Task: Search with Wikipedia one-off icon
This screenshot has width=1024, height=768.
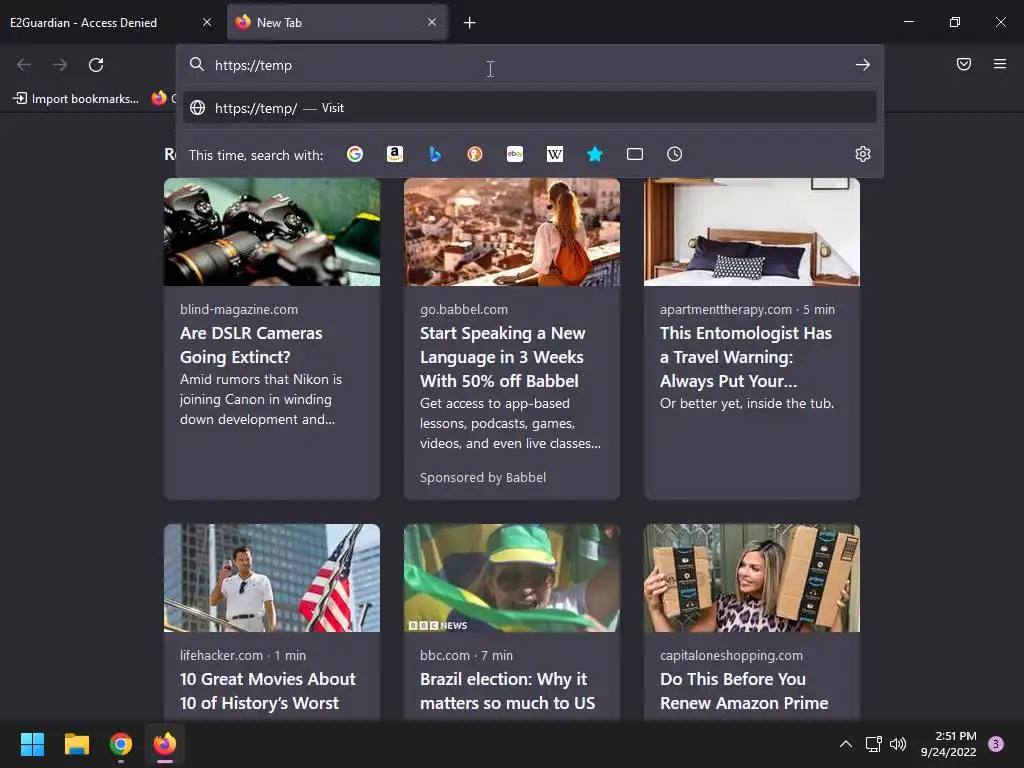Action: (x=554, y=154)
